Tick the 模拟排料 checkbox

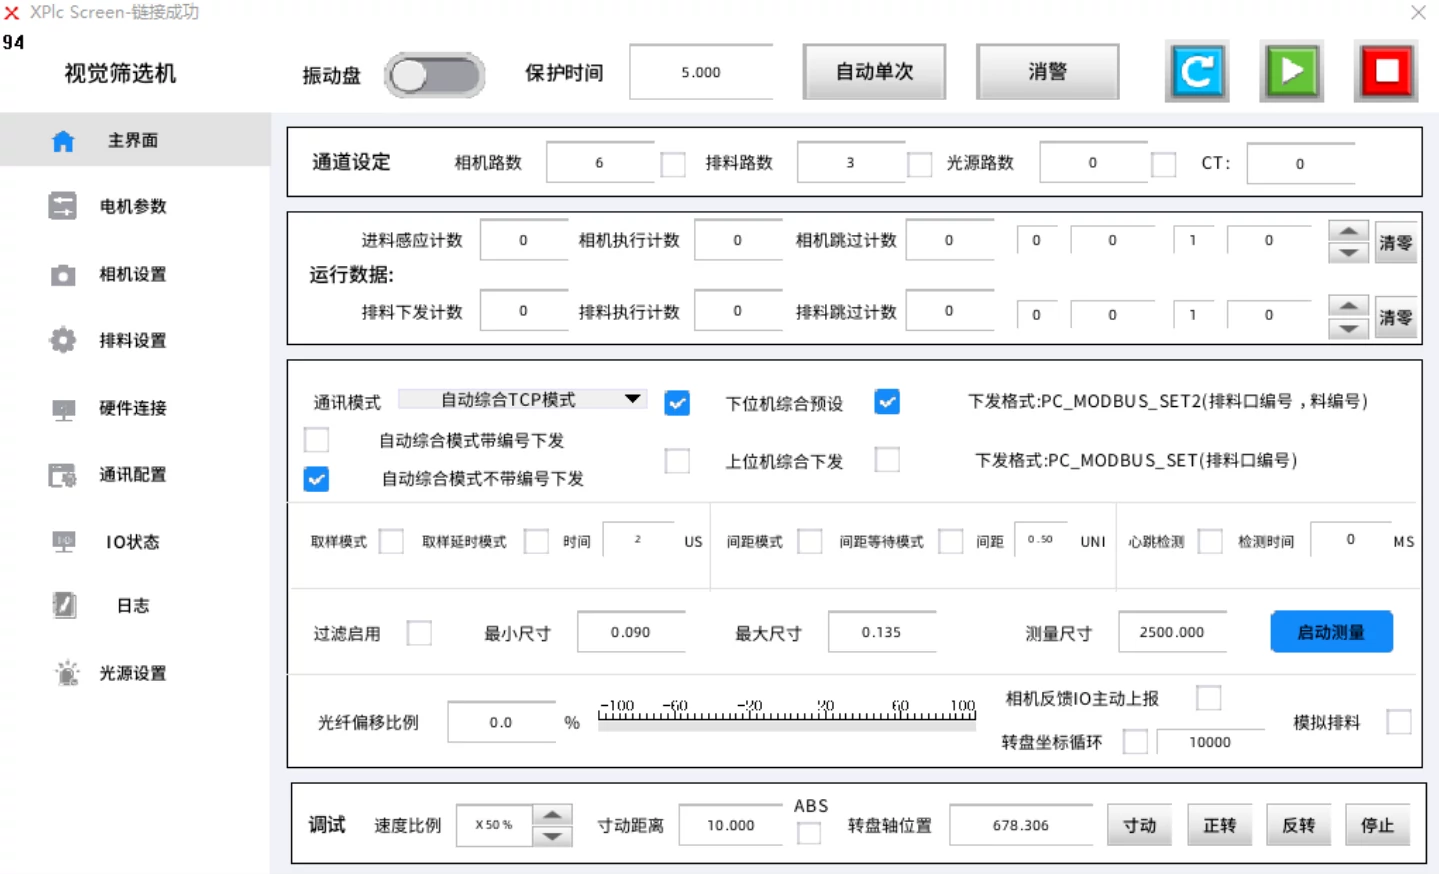1399,721
